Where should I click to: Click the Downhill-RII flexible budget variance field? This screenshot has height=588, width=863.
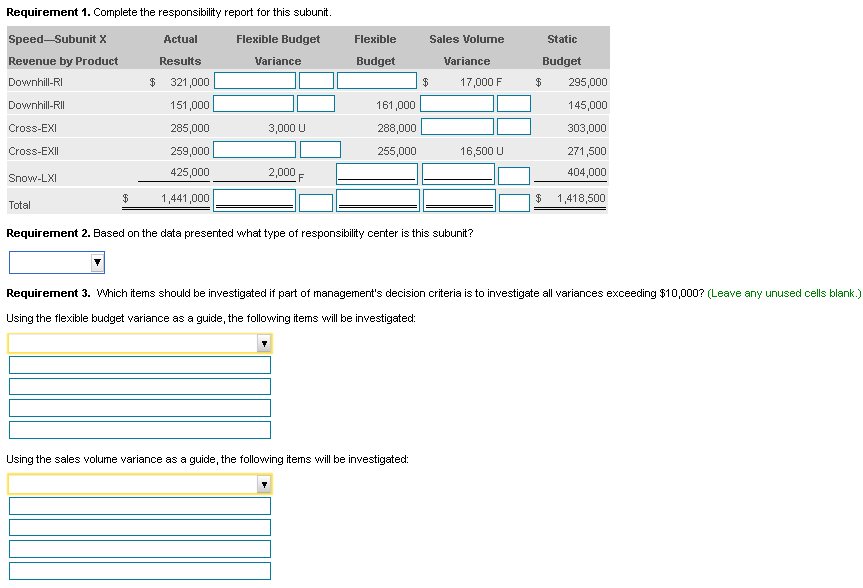tap(254, 103)
